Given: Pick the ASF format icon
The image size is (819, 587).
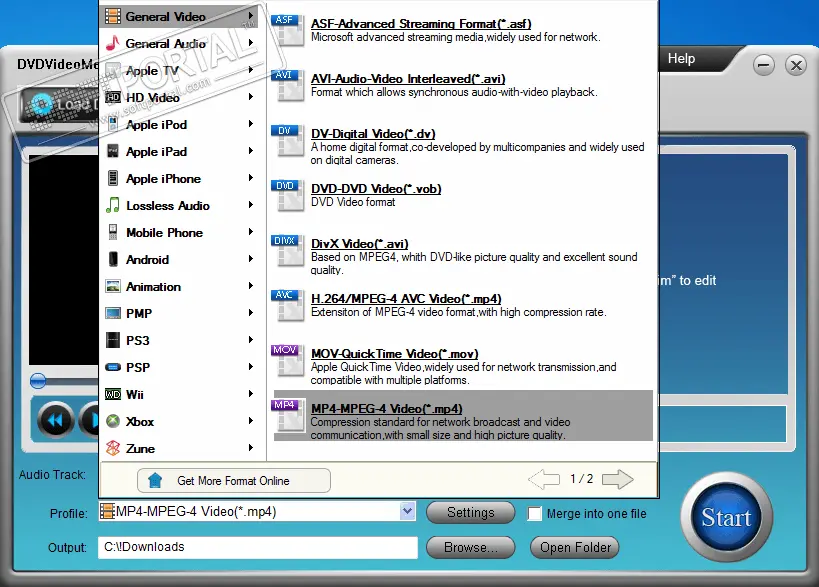Looking at the screenshot, I should [x=286, y=30].
